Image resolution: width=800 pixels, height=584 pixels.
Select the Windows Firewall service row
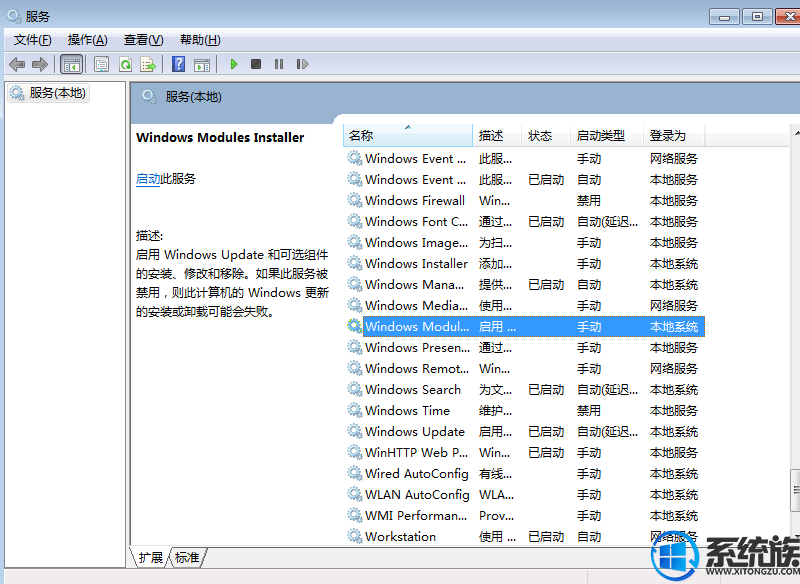[x=524, y=201]
